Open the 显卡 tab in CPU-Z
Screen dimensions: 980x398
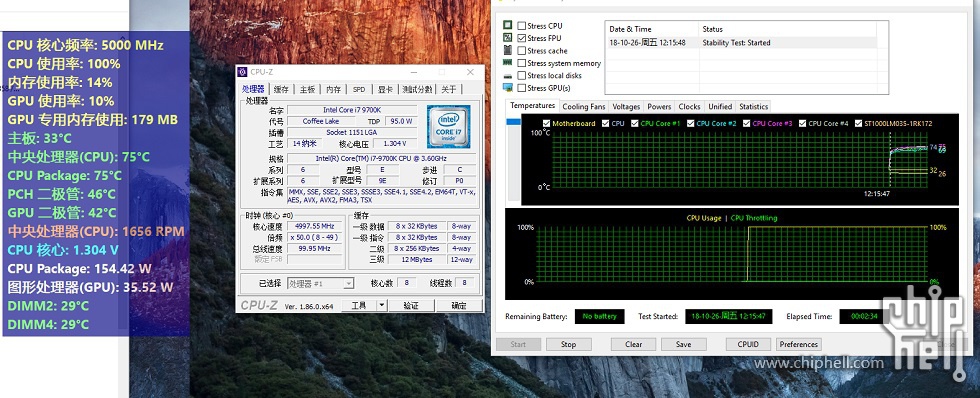pyautogui.click(x=384, y=90)
